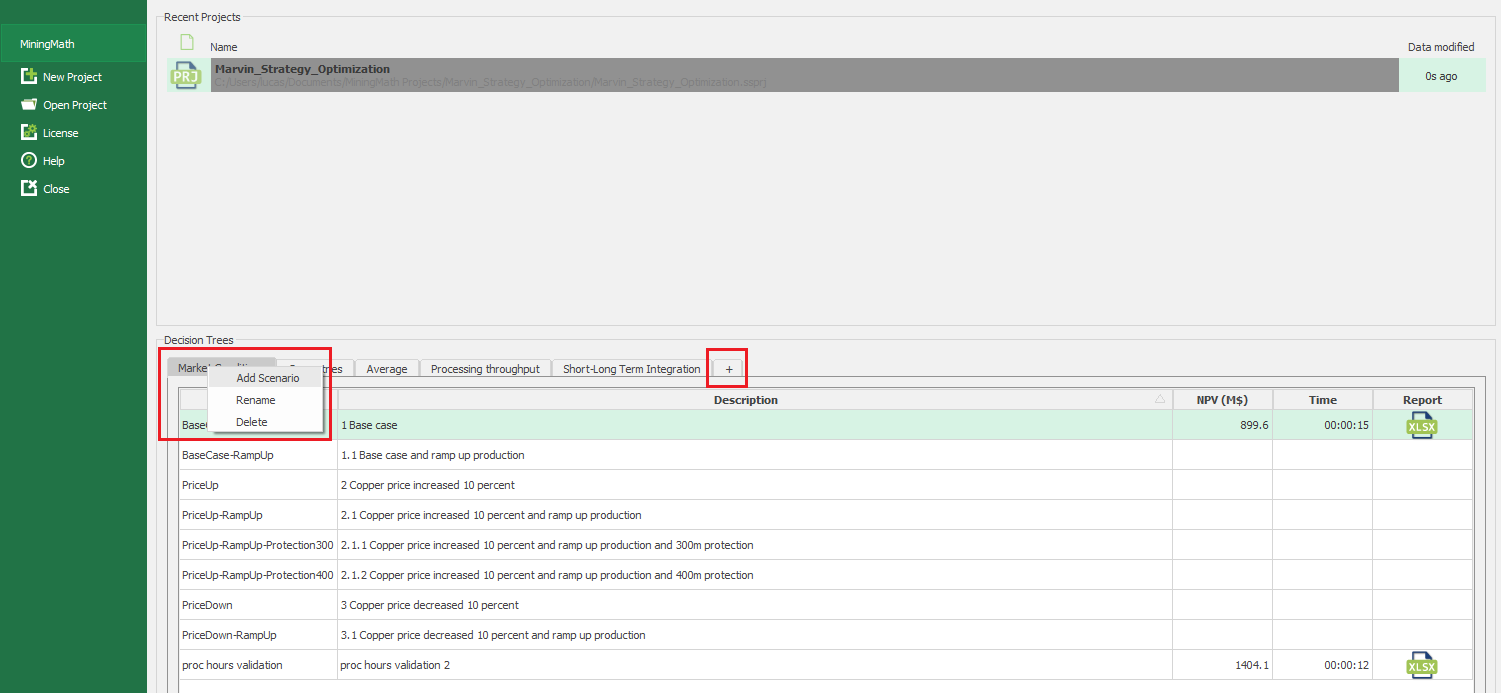Viewport: 1501px width, 693px height.
Task: Click the Help question mark icon
Action: pos(29,161)
